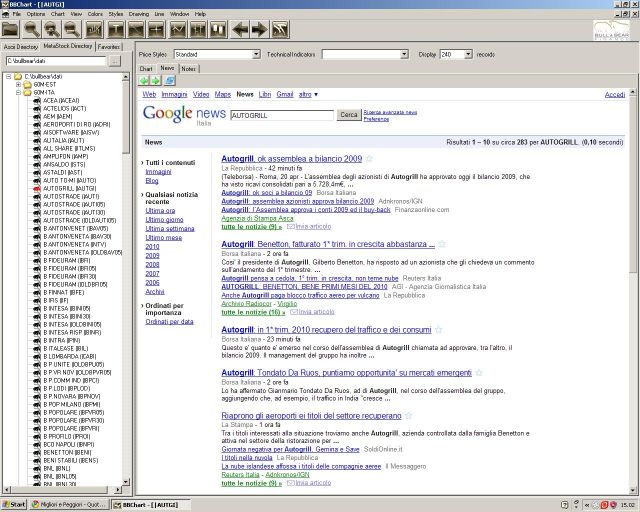Viewport: 640px width, 512px height.
Task: Open the Google 'altro' dropdown
Action: (x=308, y=94)
